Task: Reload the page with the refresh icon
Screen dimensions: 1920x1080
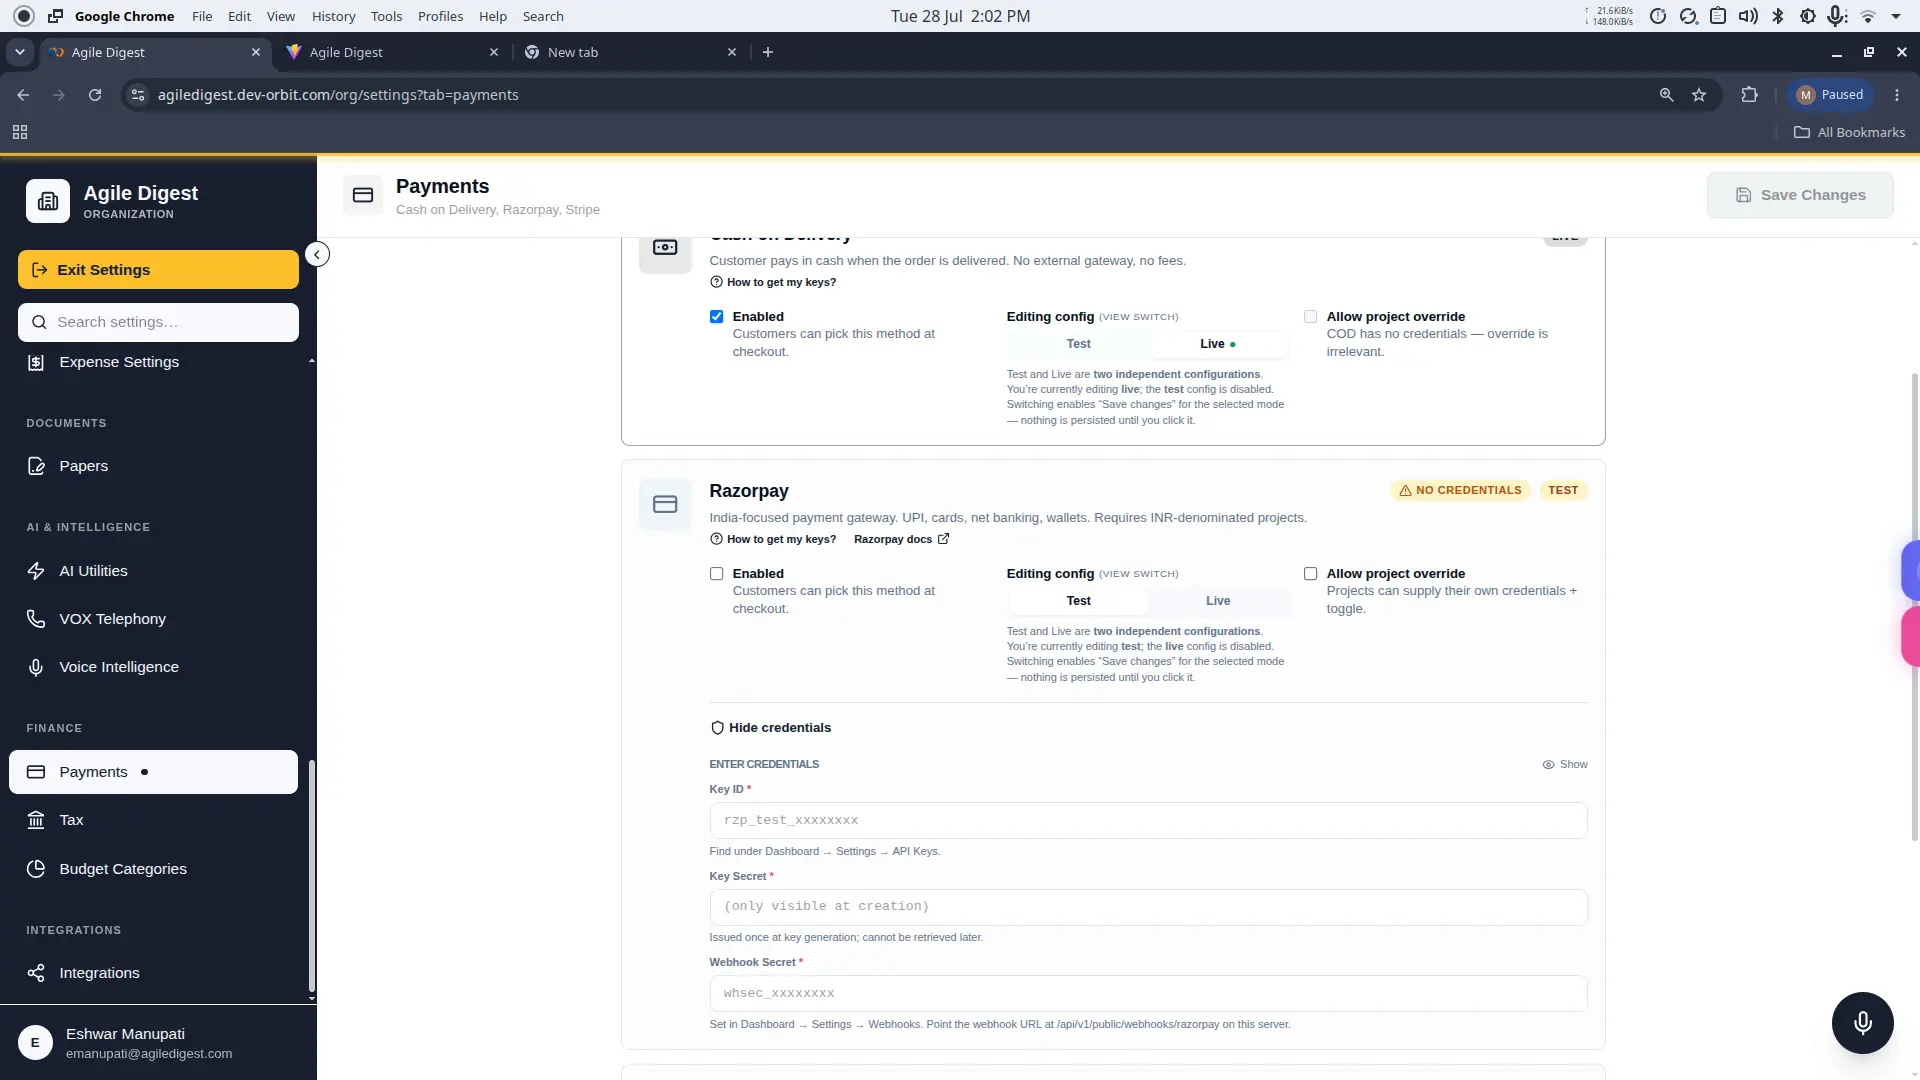Action: coord(95,95)
